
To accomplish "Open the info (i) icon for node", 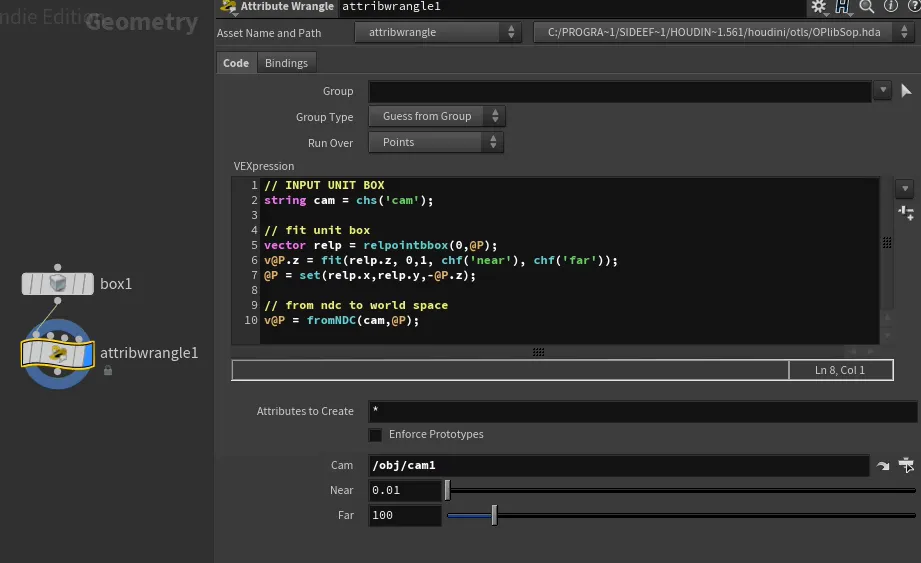I will [890, 7].
